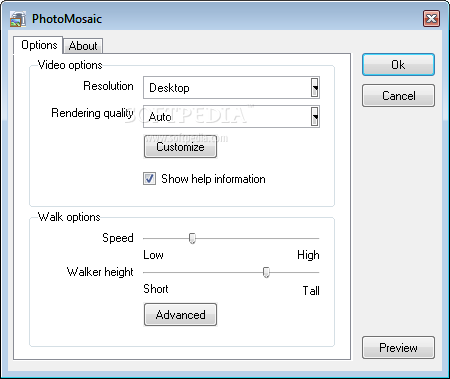Open the About tab
Screen dimensions: 450x379
pyautogui.click(x=83, y=46)
